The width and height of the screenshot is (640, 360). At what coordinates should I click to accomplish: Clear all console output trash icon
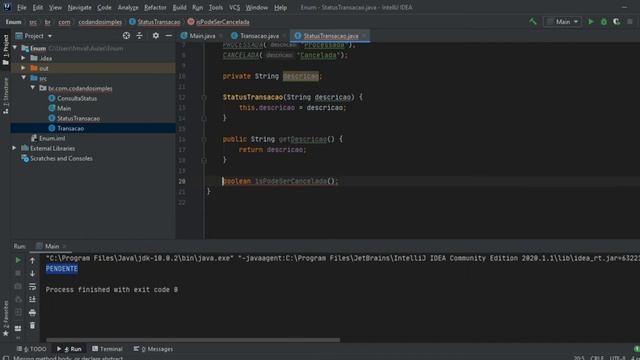coord(32,326)
